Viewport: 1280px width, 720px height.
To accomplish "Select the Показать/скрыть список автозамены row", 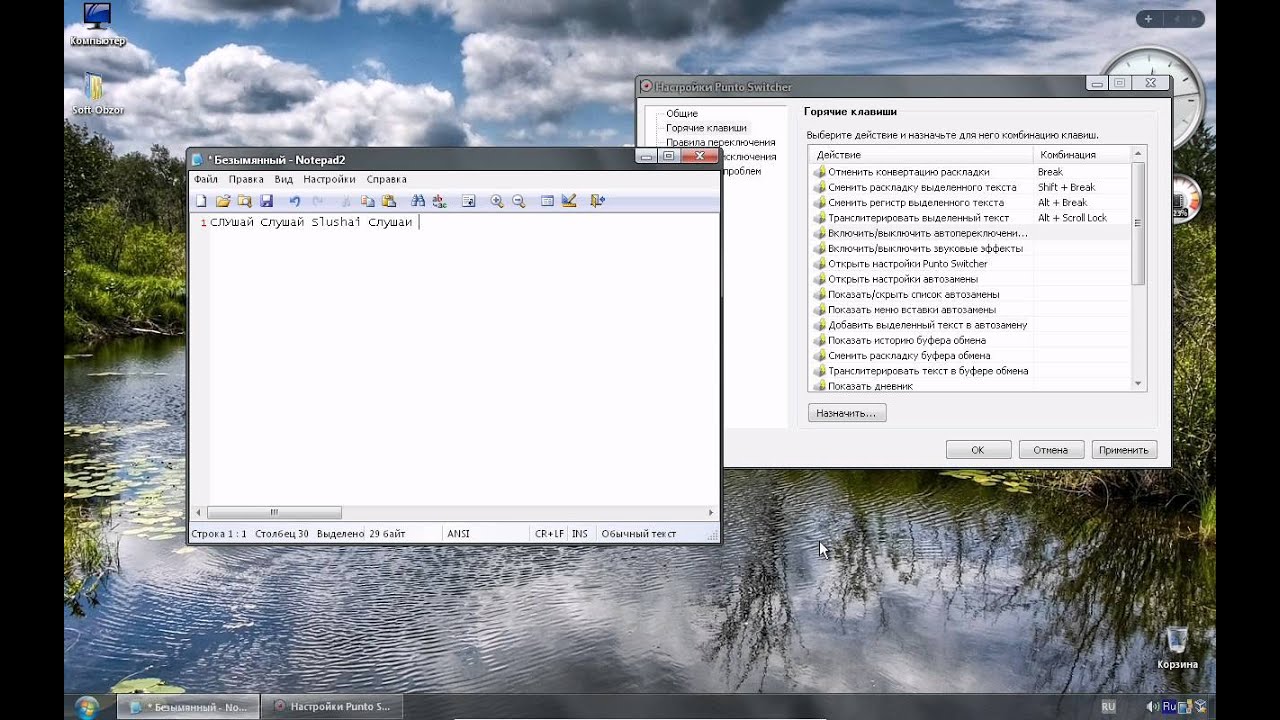I will tap(970, 294).
